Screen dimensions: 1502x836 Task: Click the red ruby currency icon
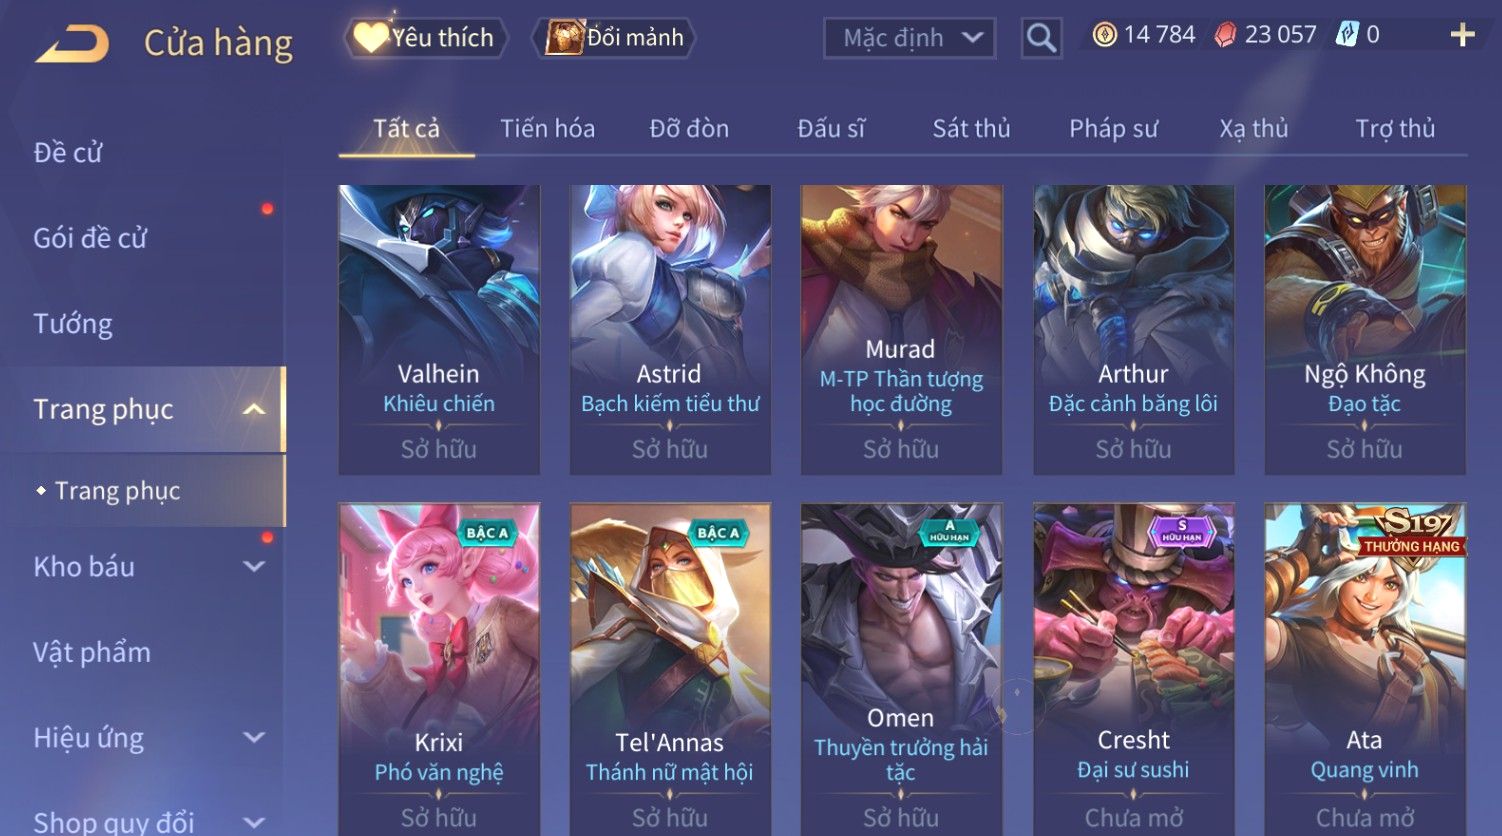(1225, 36)
